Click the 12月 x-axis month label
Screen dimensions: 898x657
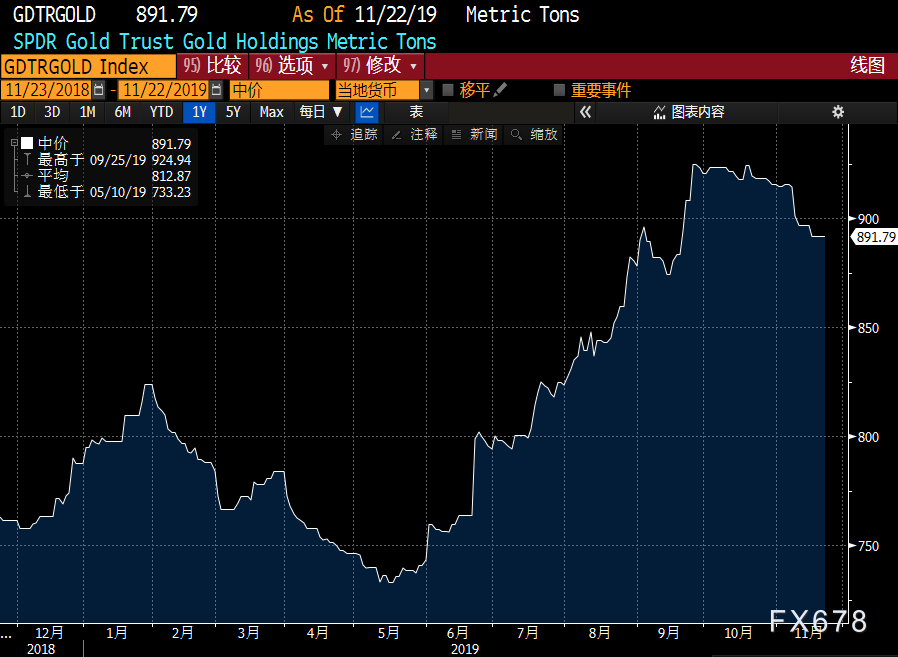(x=50, y=633)
